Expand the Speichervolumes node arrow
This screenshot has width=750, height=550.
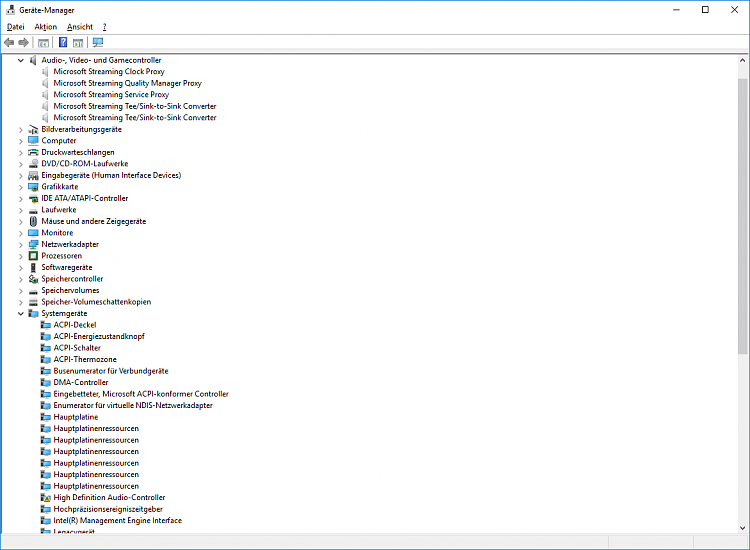tap(21, 291)
